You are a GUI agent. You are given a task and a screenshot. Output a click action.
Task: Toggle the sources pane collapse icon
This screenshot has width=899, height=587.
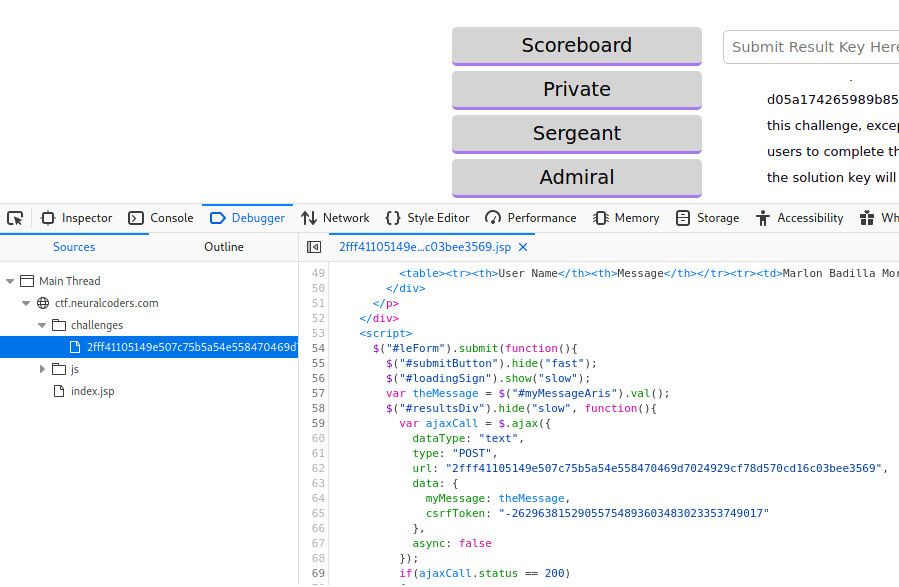(314, 247)
